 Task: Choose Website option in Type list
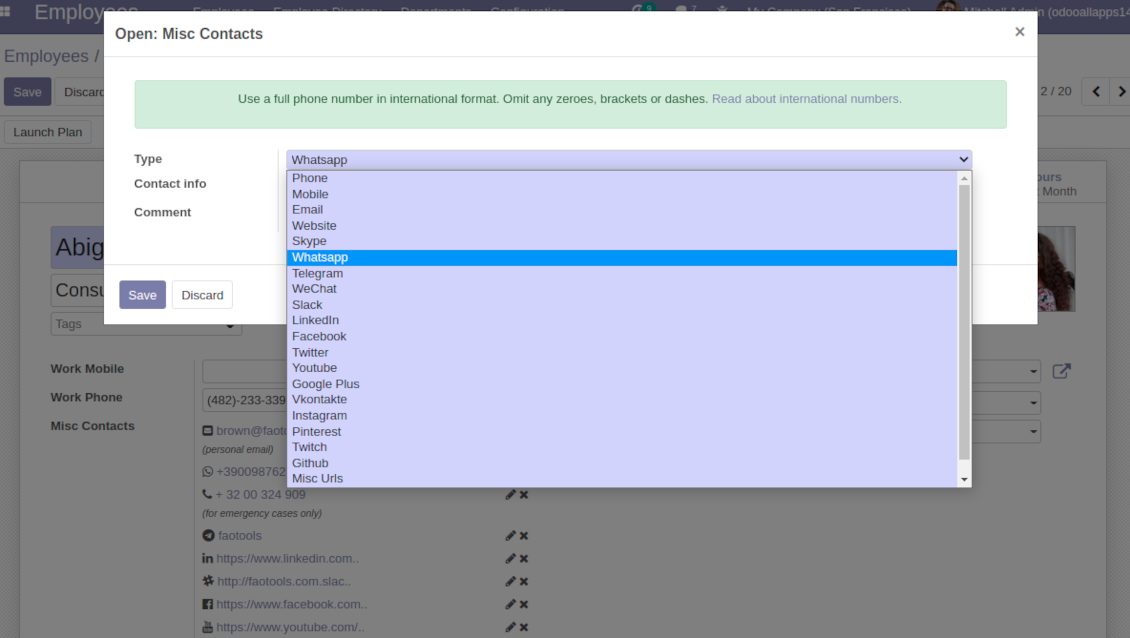pos(622,226)
